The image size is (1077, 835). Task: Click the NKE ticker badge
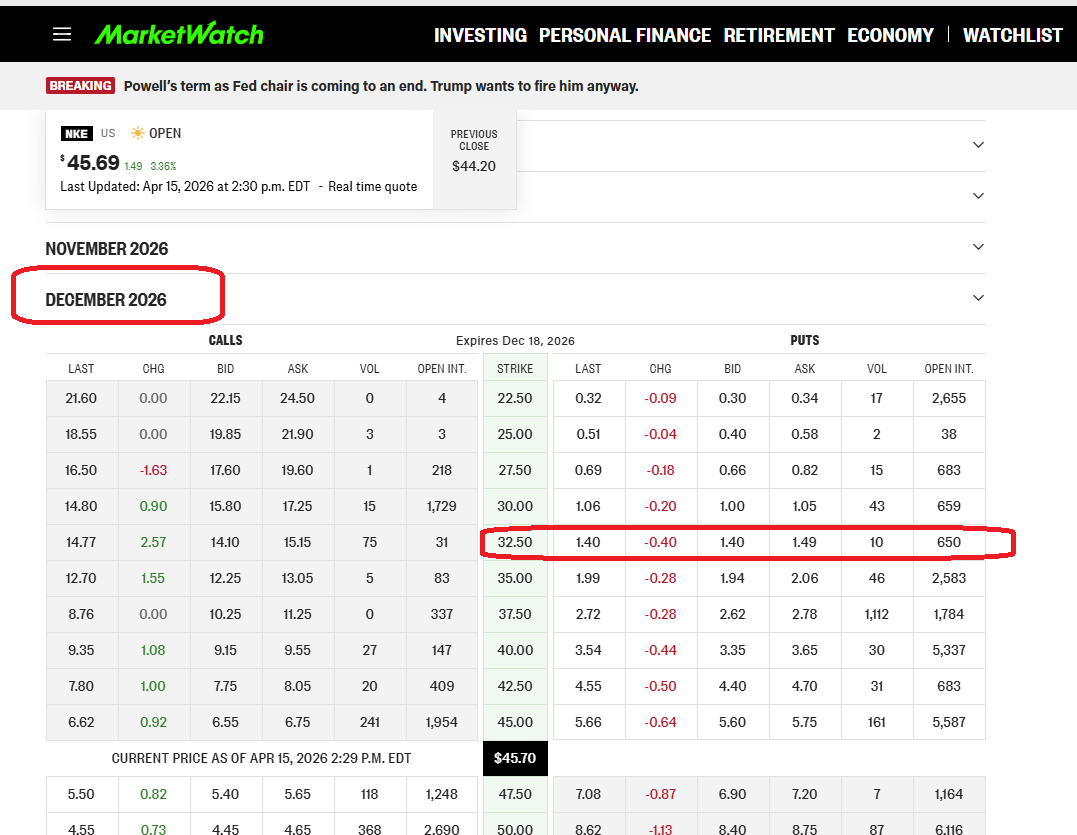click(x=76, y=133)
